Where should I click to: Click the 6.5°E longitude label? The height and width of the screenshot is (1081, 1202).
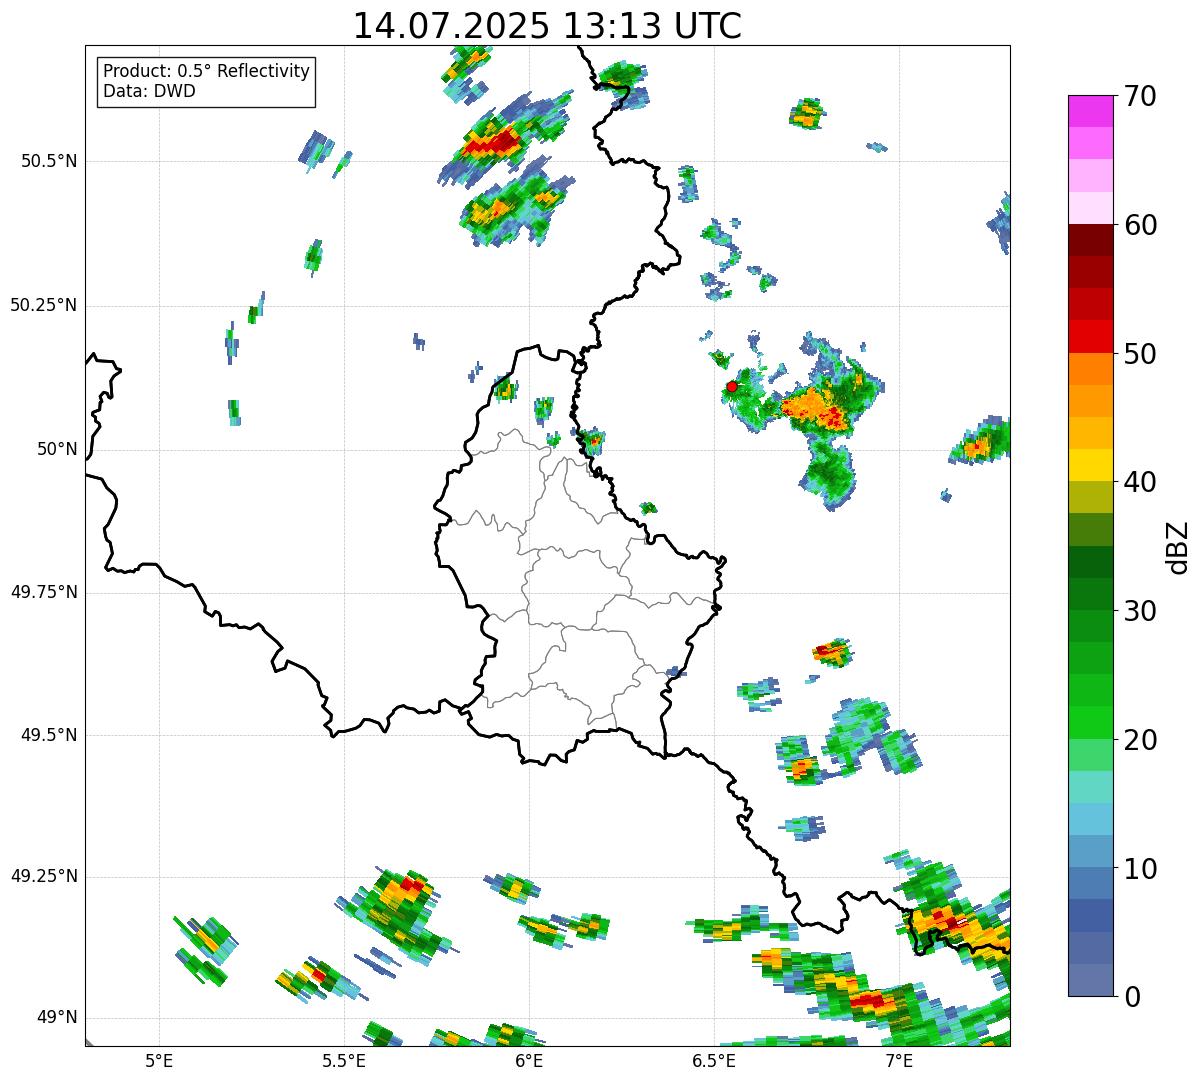(714, 1061)
